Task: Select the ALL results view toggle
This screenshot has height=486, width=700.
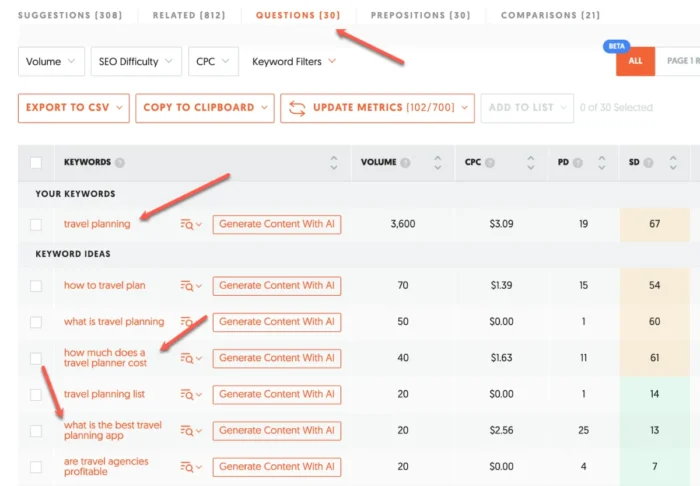Action: click(x=635, y=61)
